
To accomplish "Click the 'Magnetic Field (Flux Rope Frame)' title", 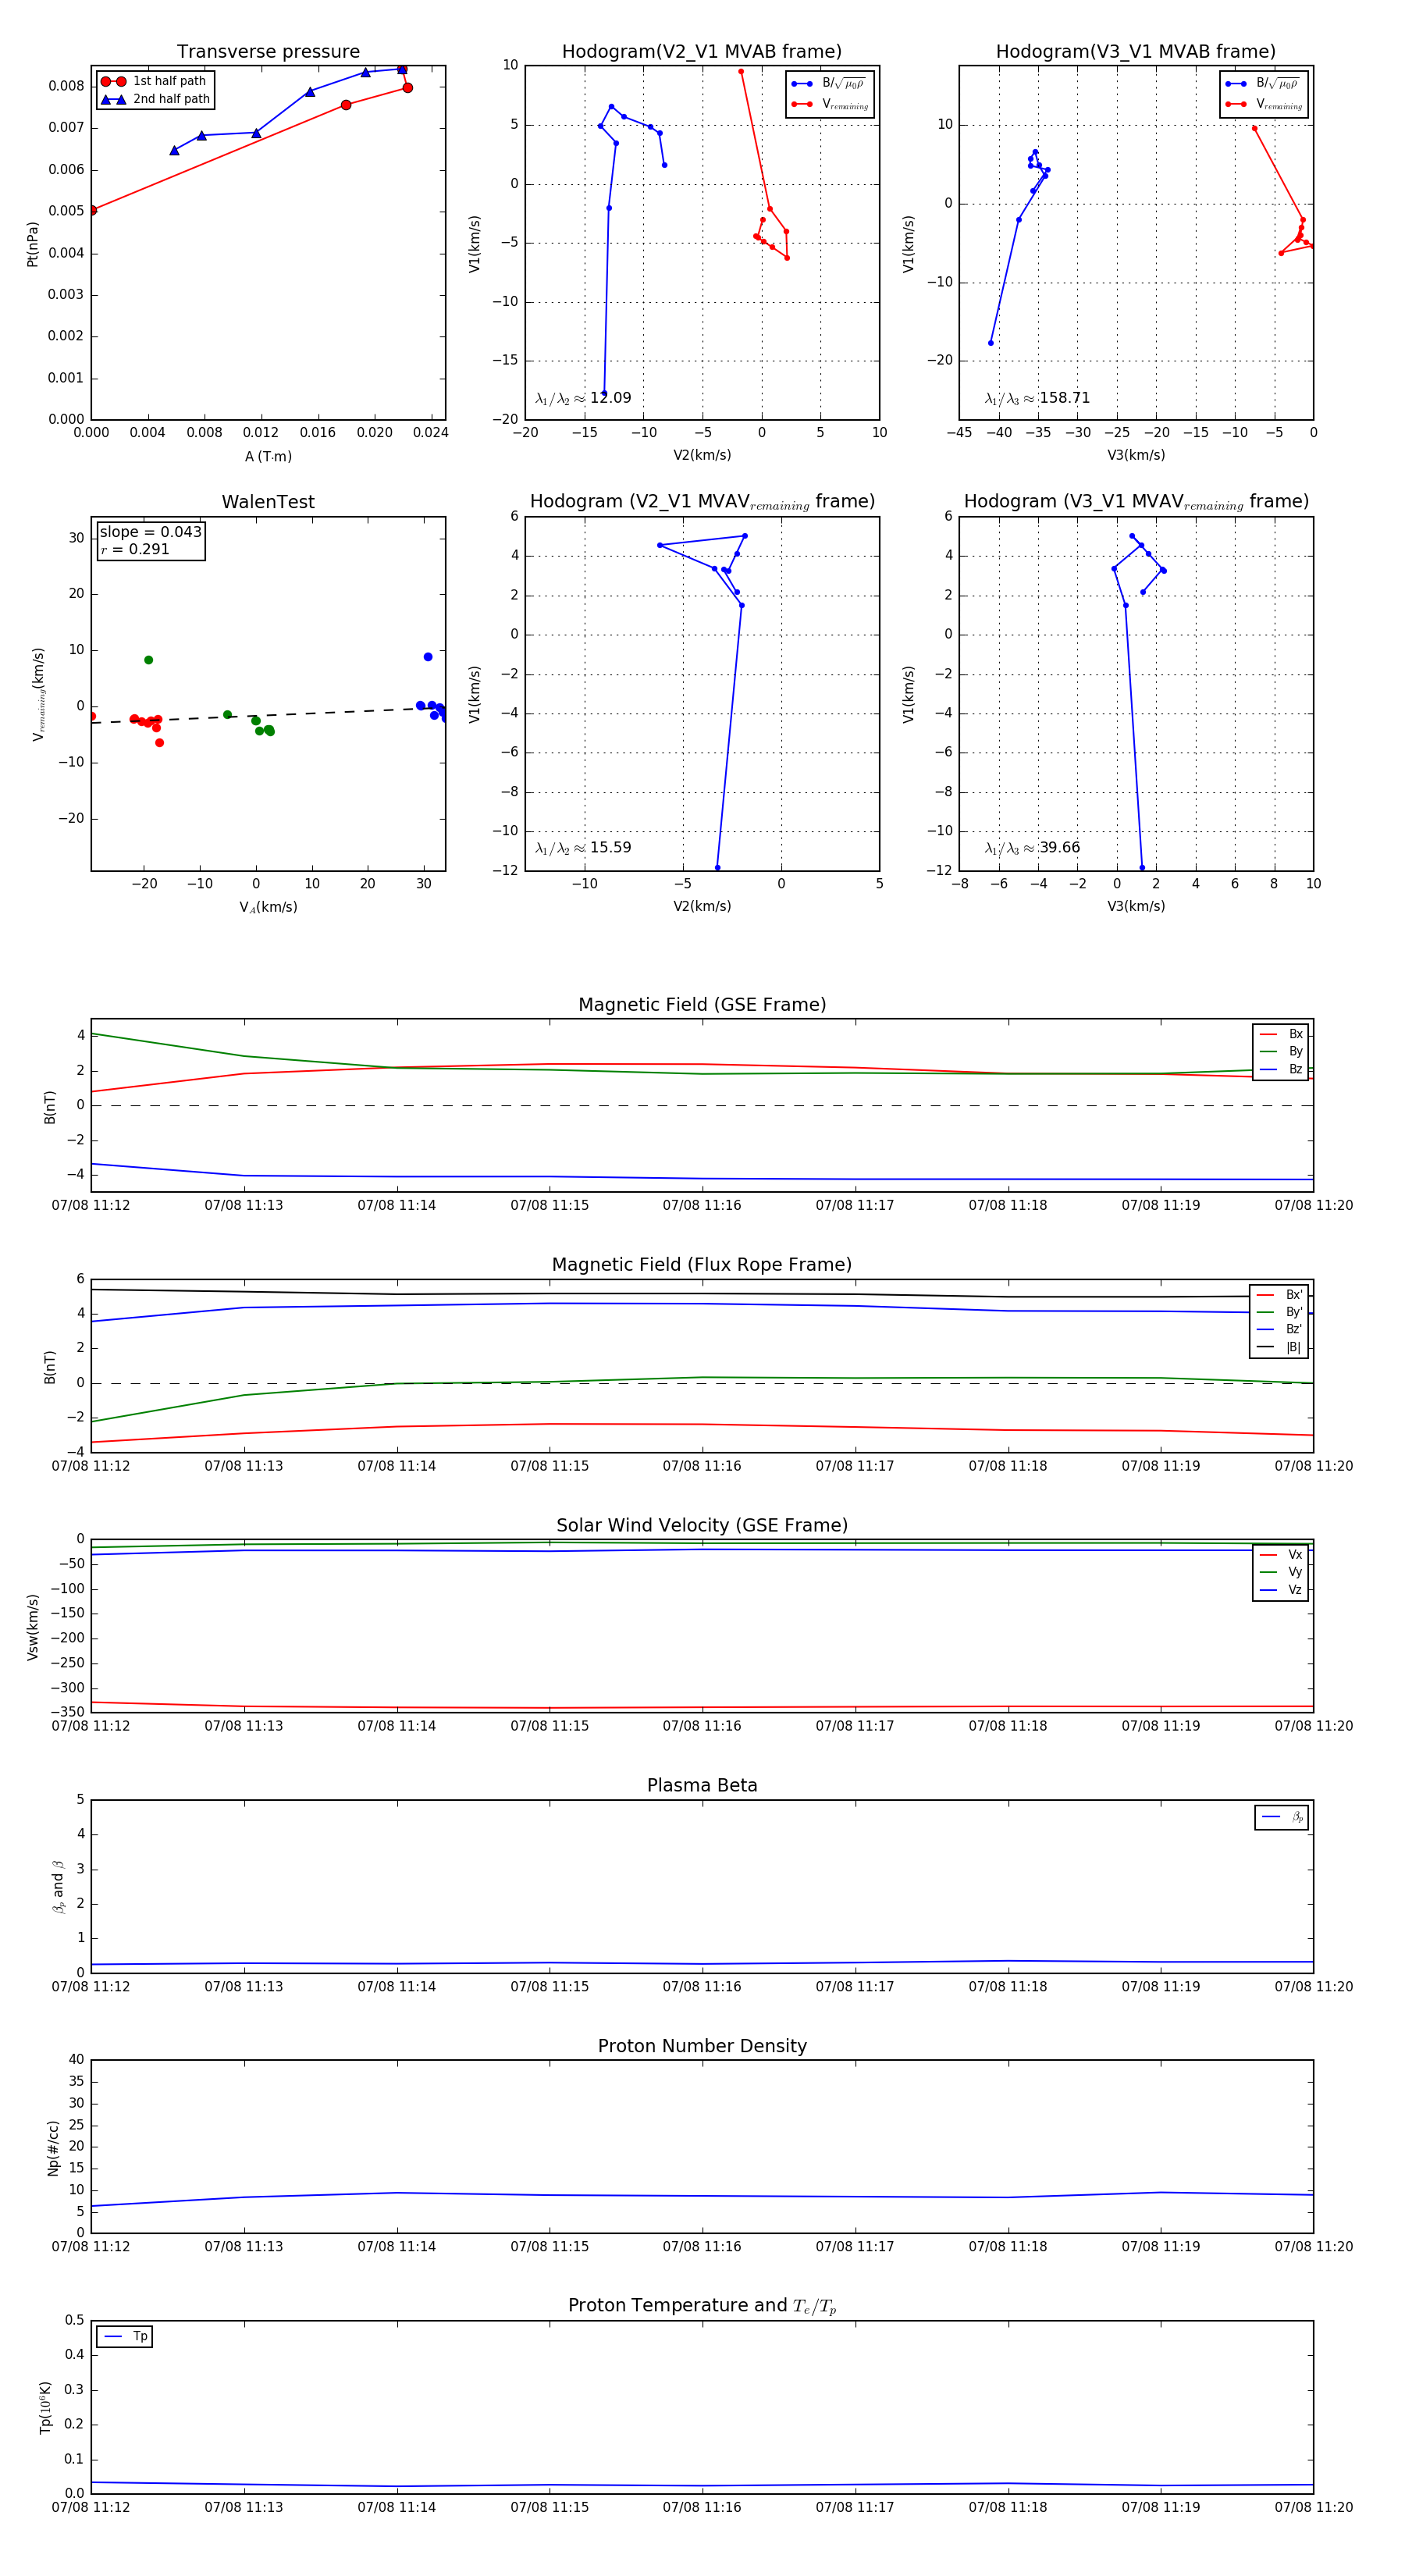I will point(702,1265).
